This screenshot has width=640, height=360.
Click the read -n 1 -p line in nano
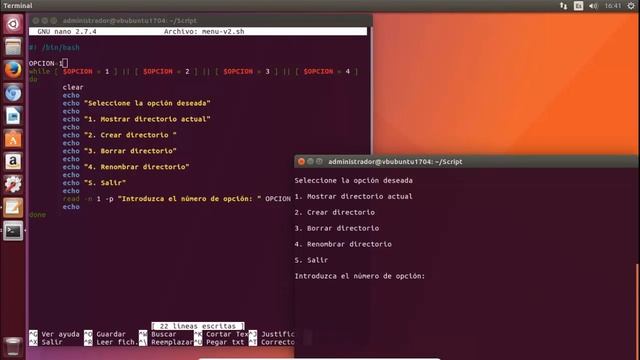pos(177,199)
